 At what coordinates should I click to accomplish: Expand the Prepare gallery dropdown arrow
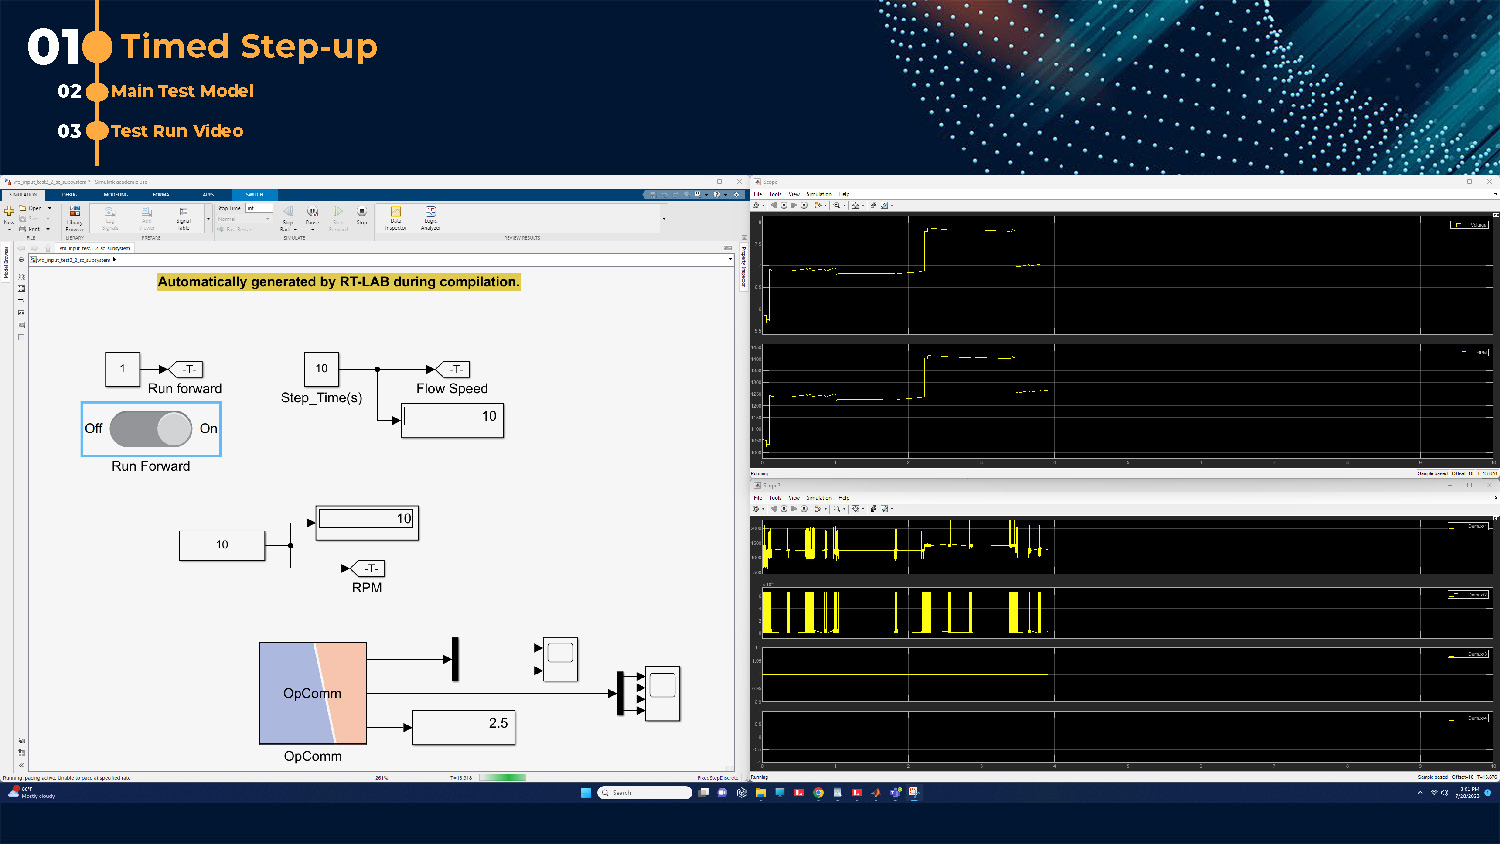208,218
